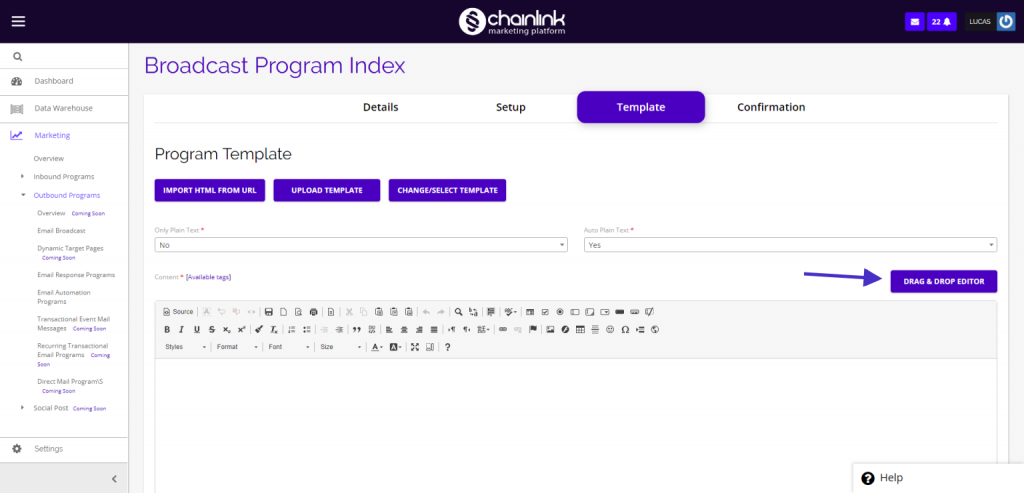This screenshot has height=493, width=1024.
Task: Click Import HTML From URL button
Action: 210,190
